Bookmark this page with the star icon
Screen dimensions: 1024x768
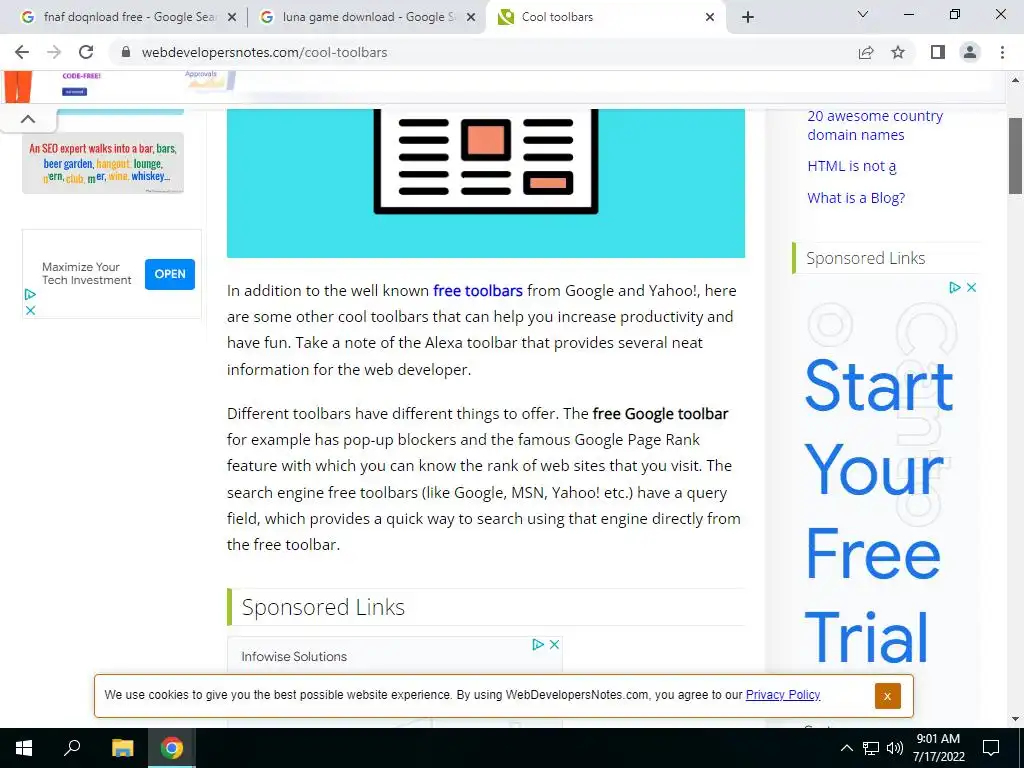pyautogui.click(x=898, y=52)
